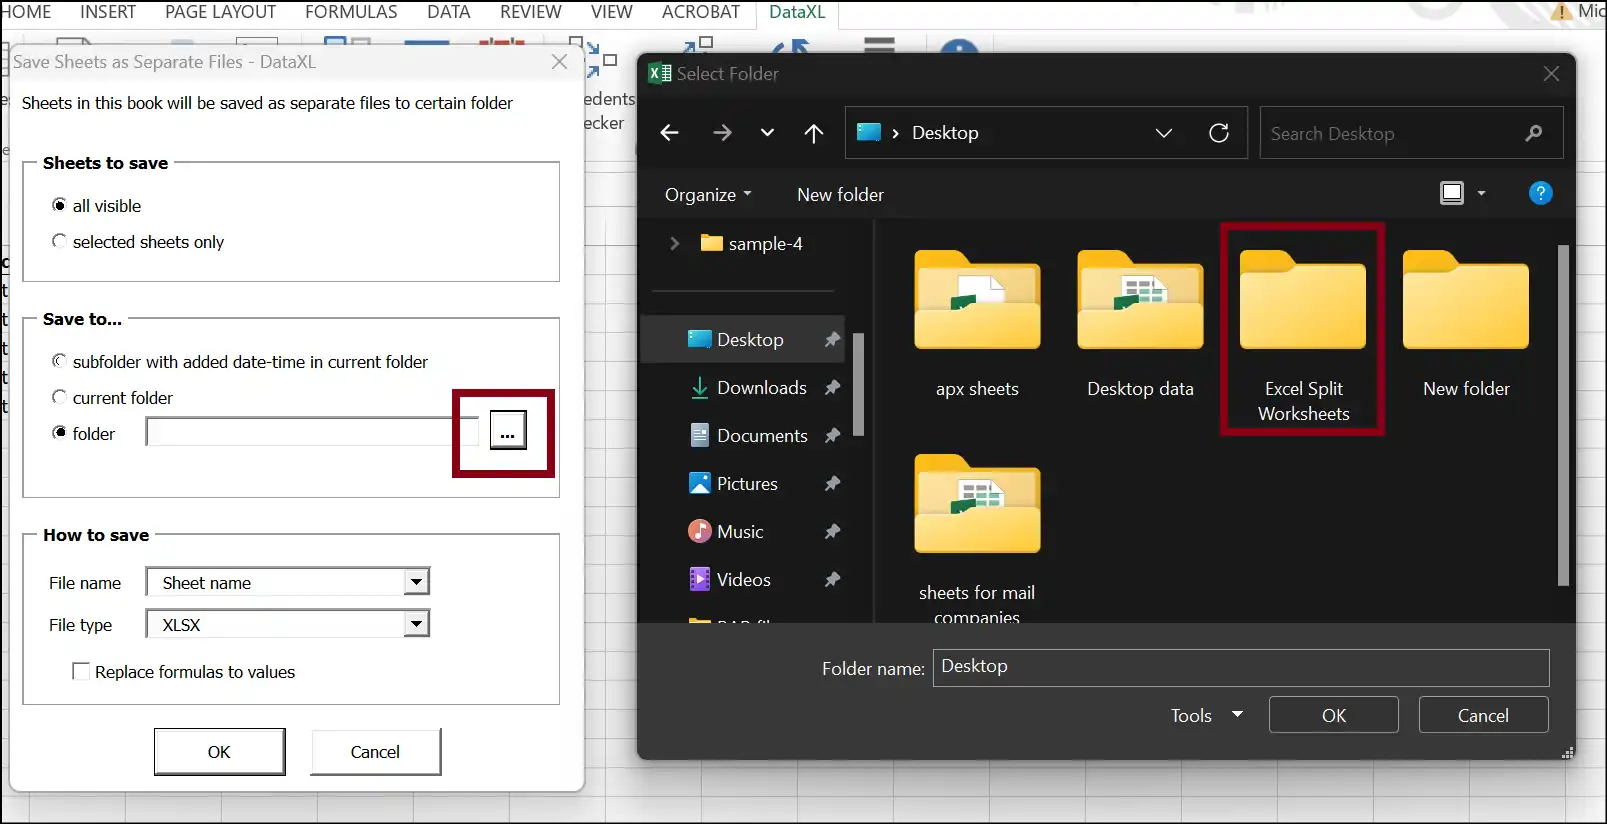The image size is (1607, 824).
Task: Create a New folder
Action: [840, 195]
